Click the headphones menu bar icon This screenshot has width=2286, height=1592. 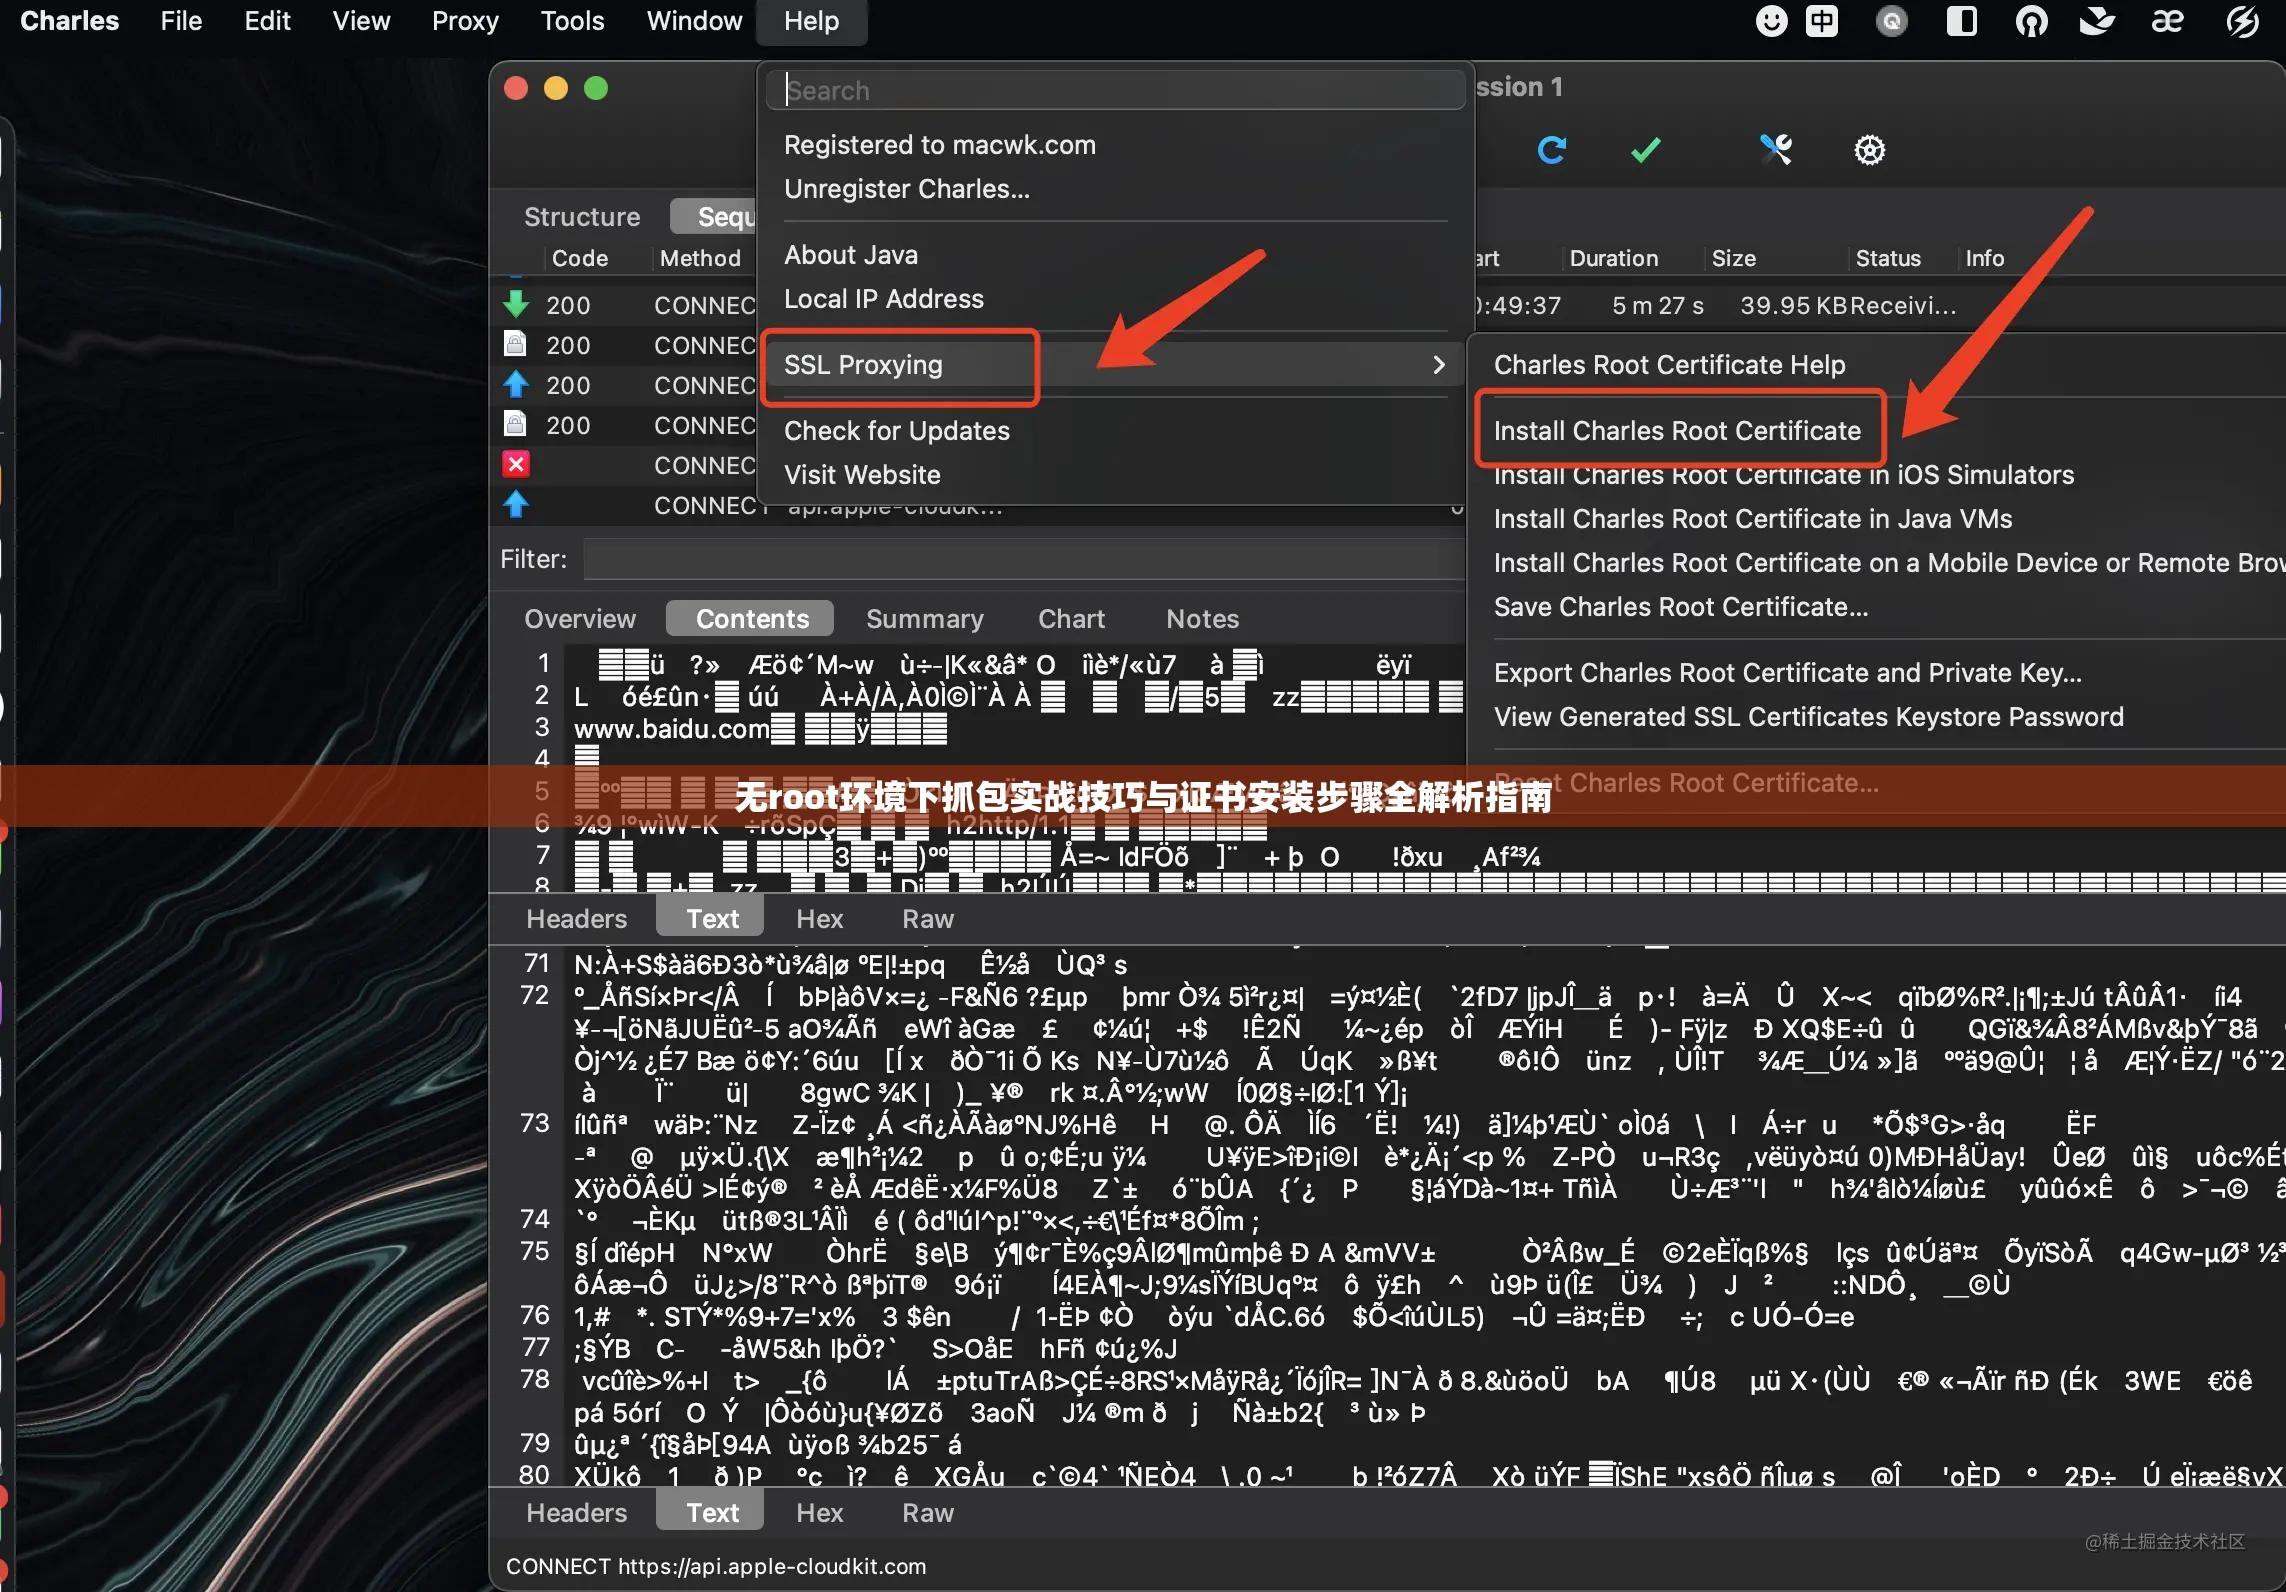click(x=2030, y=21)
